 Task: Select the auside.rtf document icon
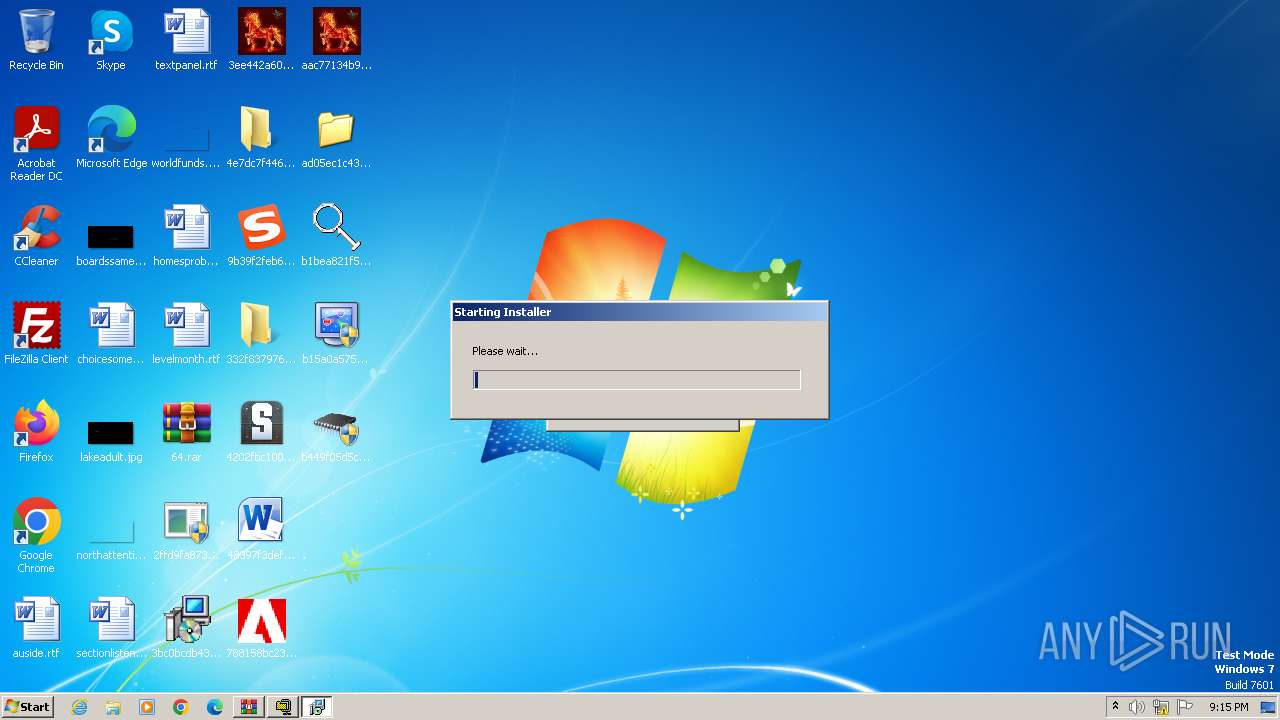tap(36, 628)
